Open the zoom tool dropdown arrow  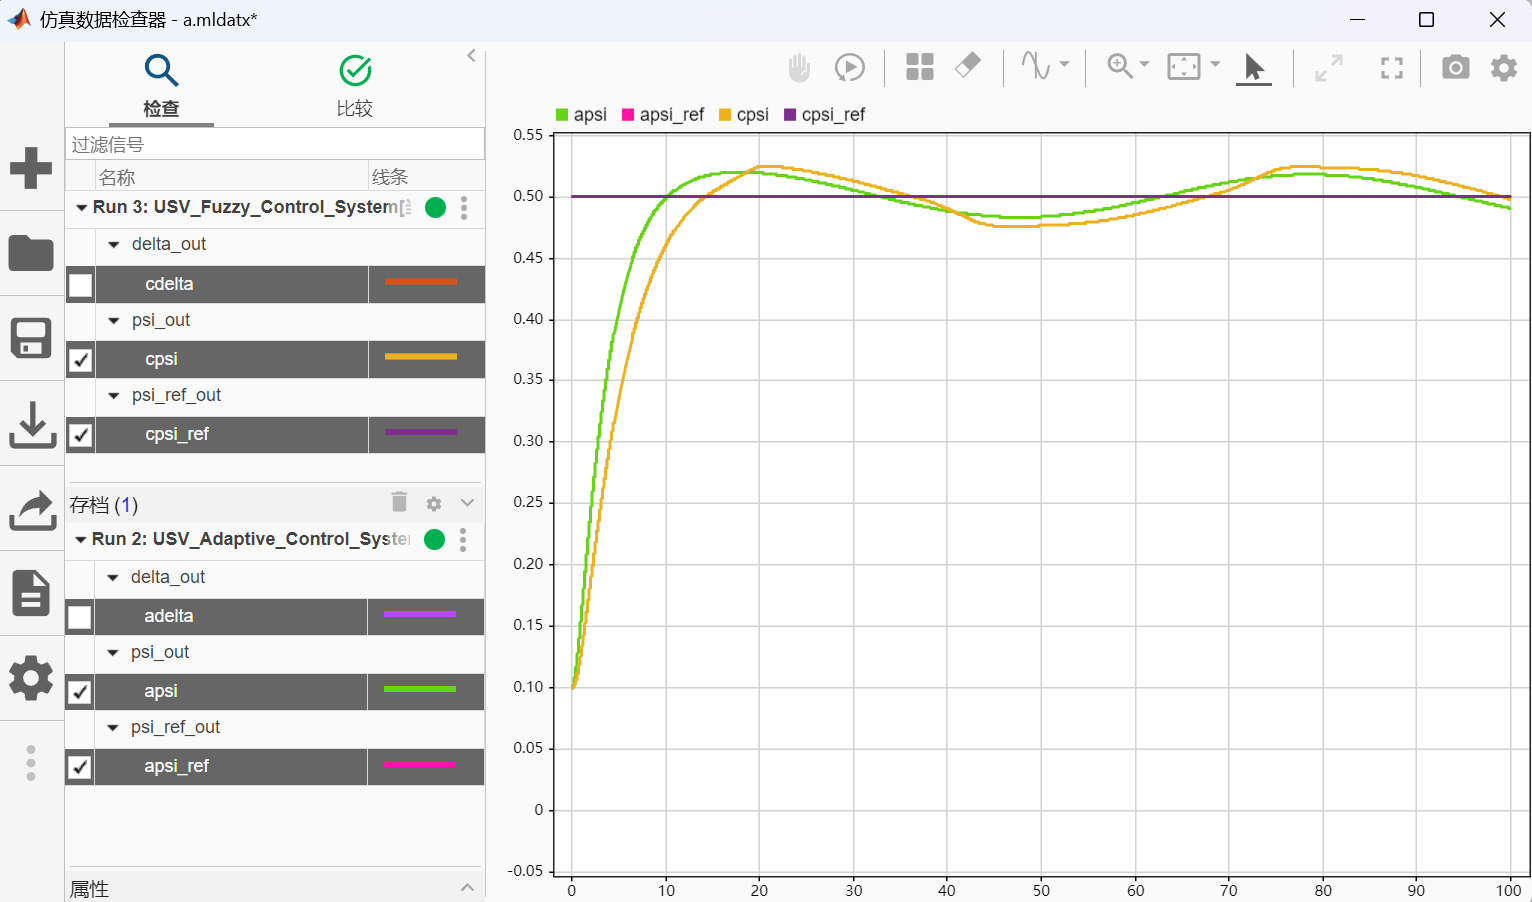pos(1144,65)
